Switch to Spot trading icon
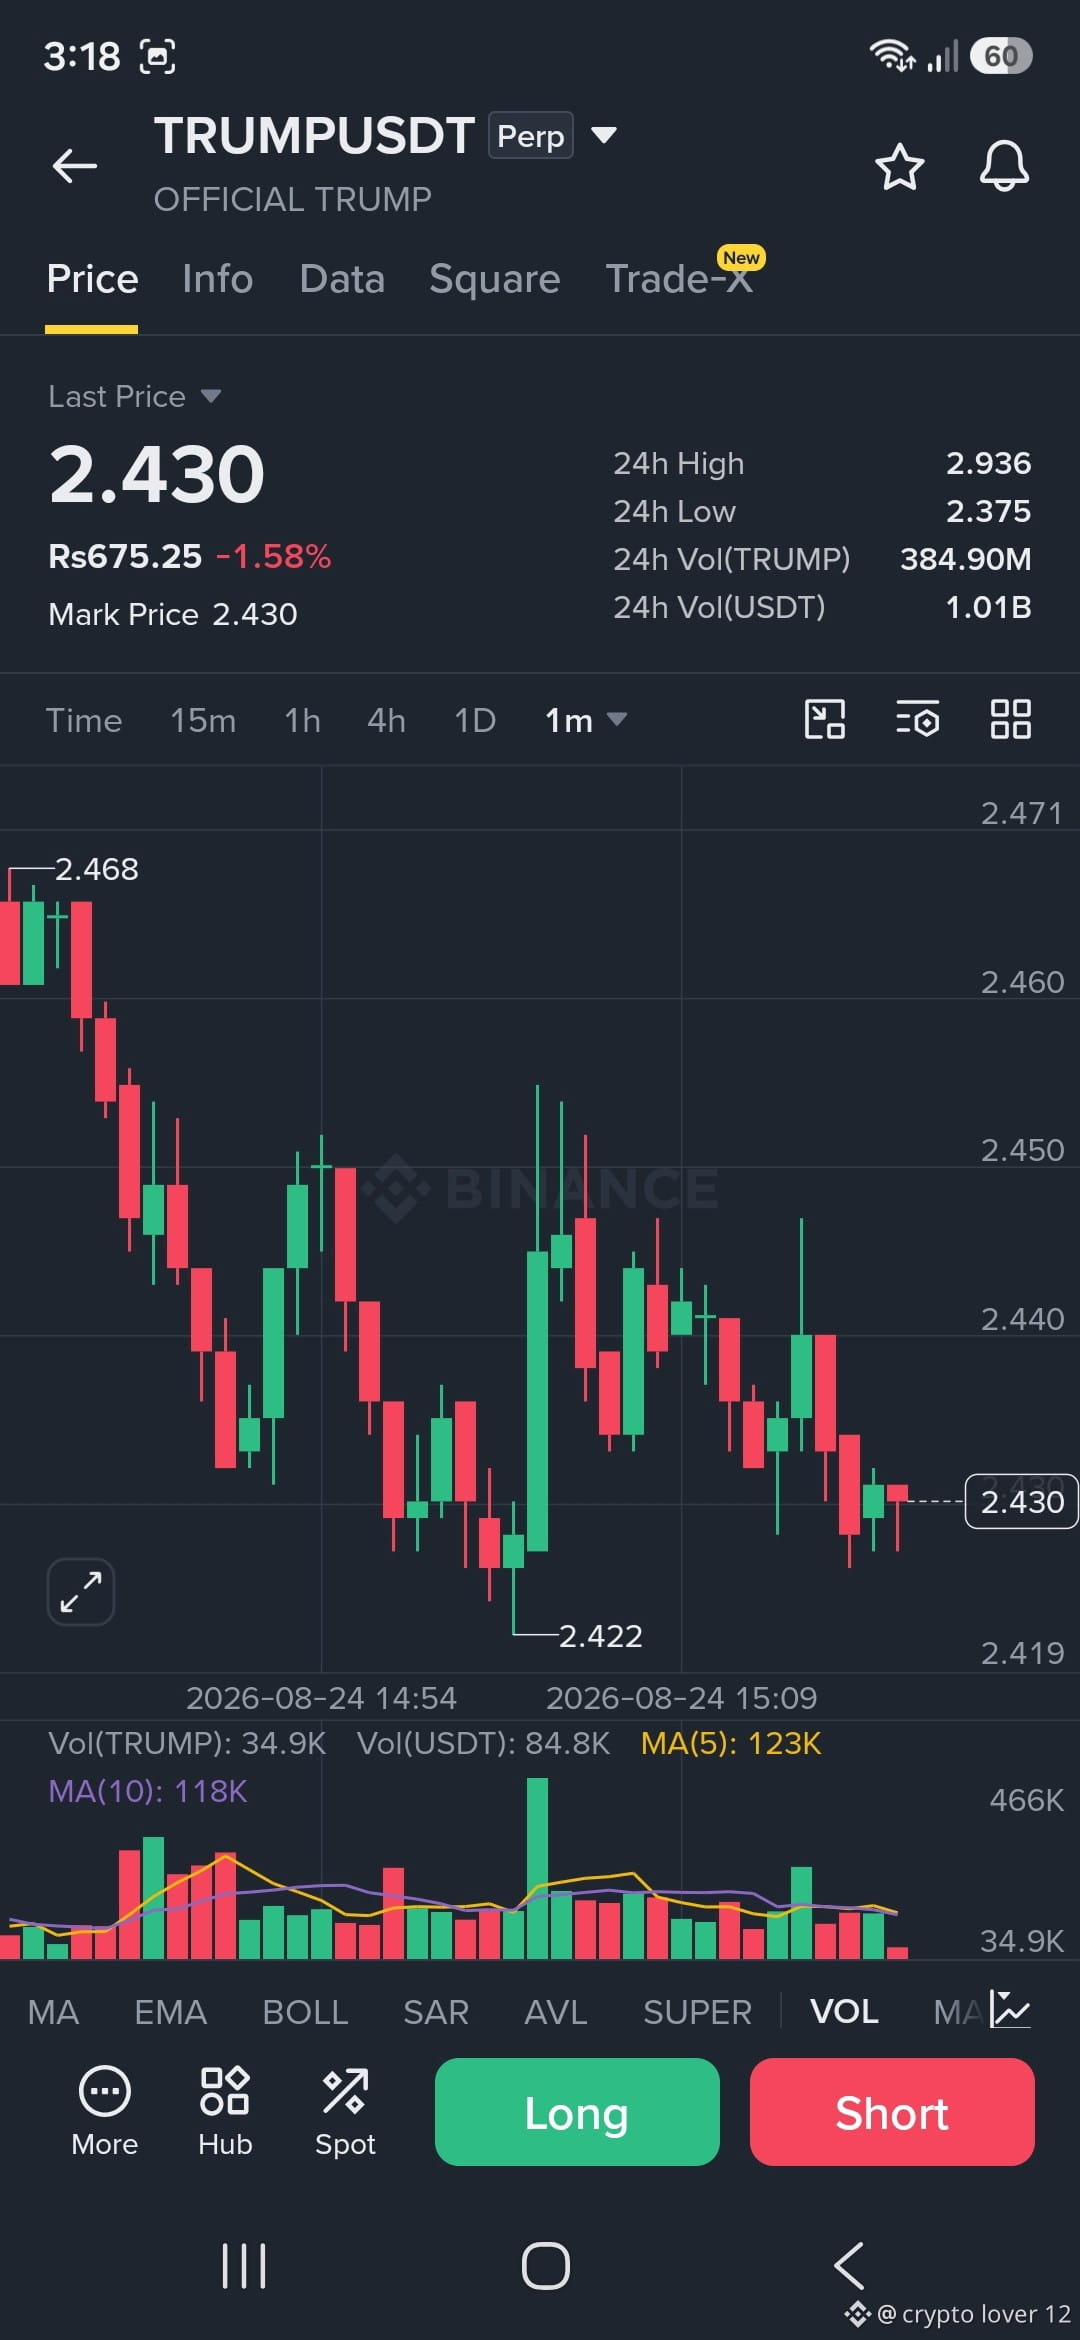Image resolution: width=1080 pixels, height=2340 pixels. 345,2112
